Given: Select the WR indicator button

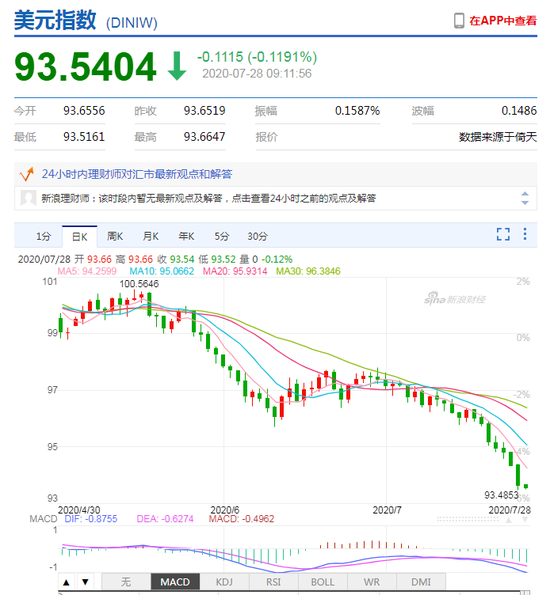Looking at the screenshot, I should (x=372, y=582).
